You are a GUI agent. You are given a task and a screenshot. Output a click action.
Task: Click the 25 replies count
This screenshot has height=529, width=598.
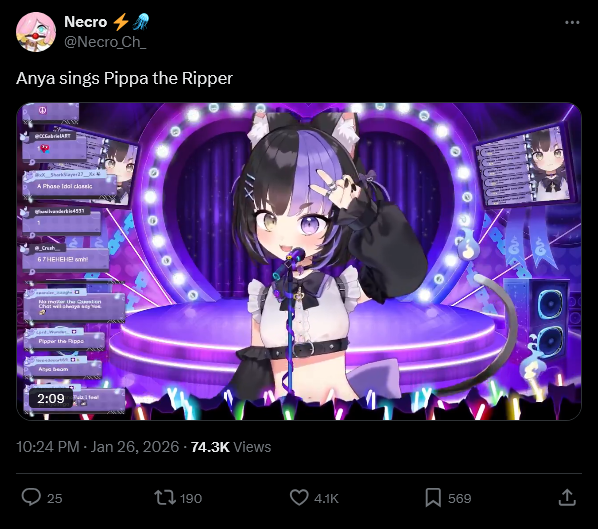pyautogui.click(x=55, y=498)
